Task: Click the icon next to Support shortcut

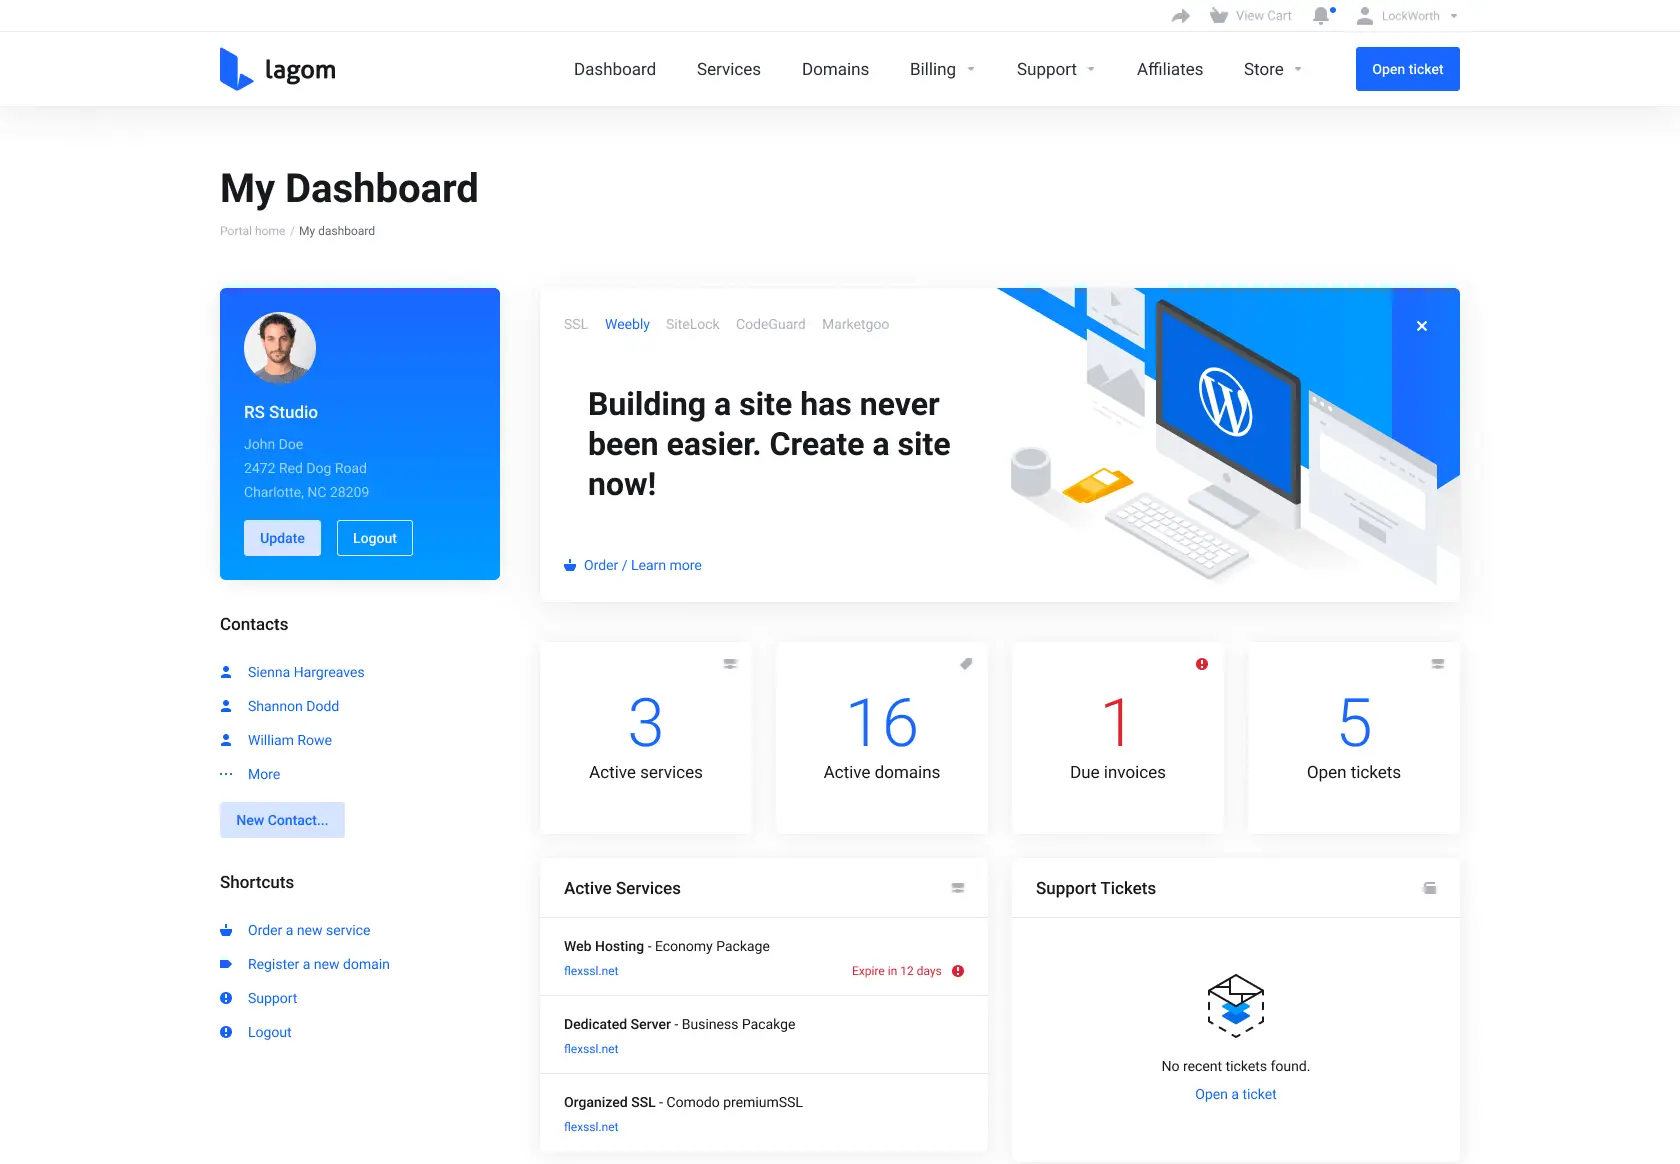Action: [x=226, y=998]
